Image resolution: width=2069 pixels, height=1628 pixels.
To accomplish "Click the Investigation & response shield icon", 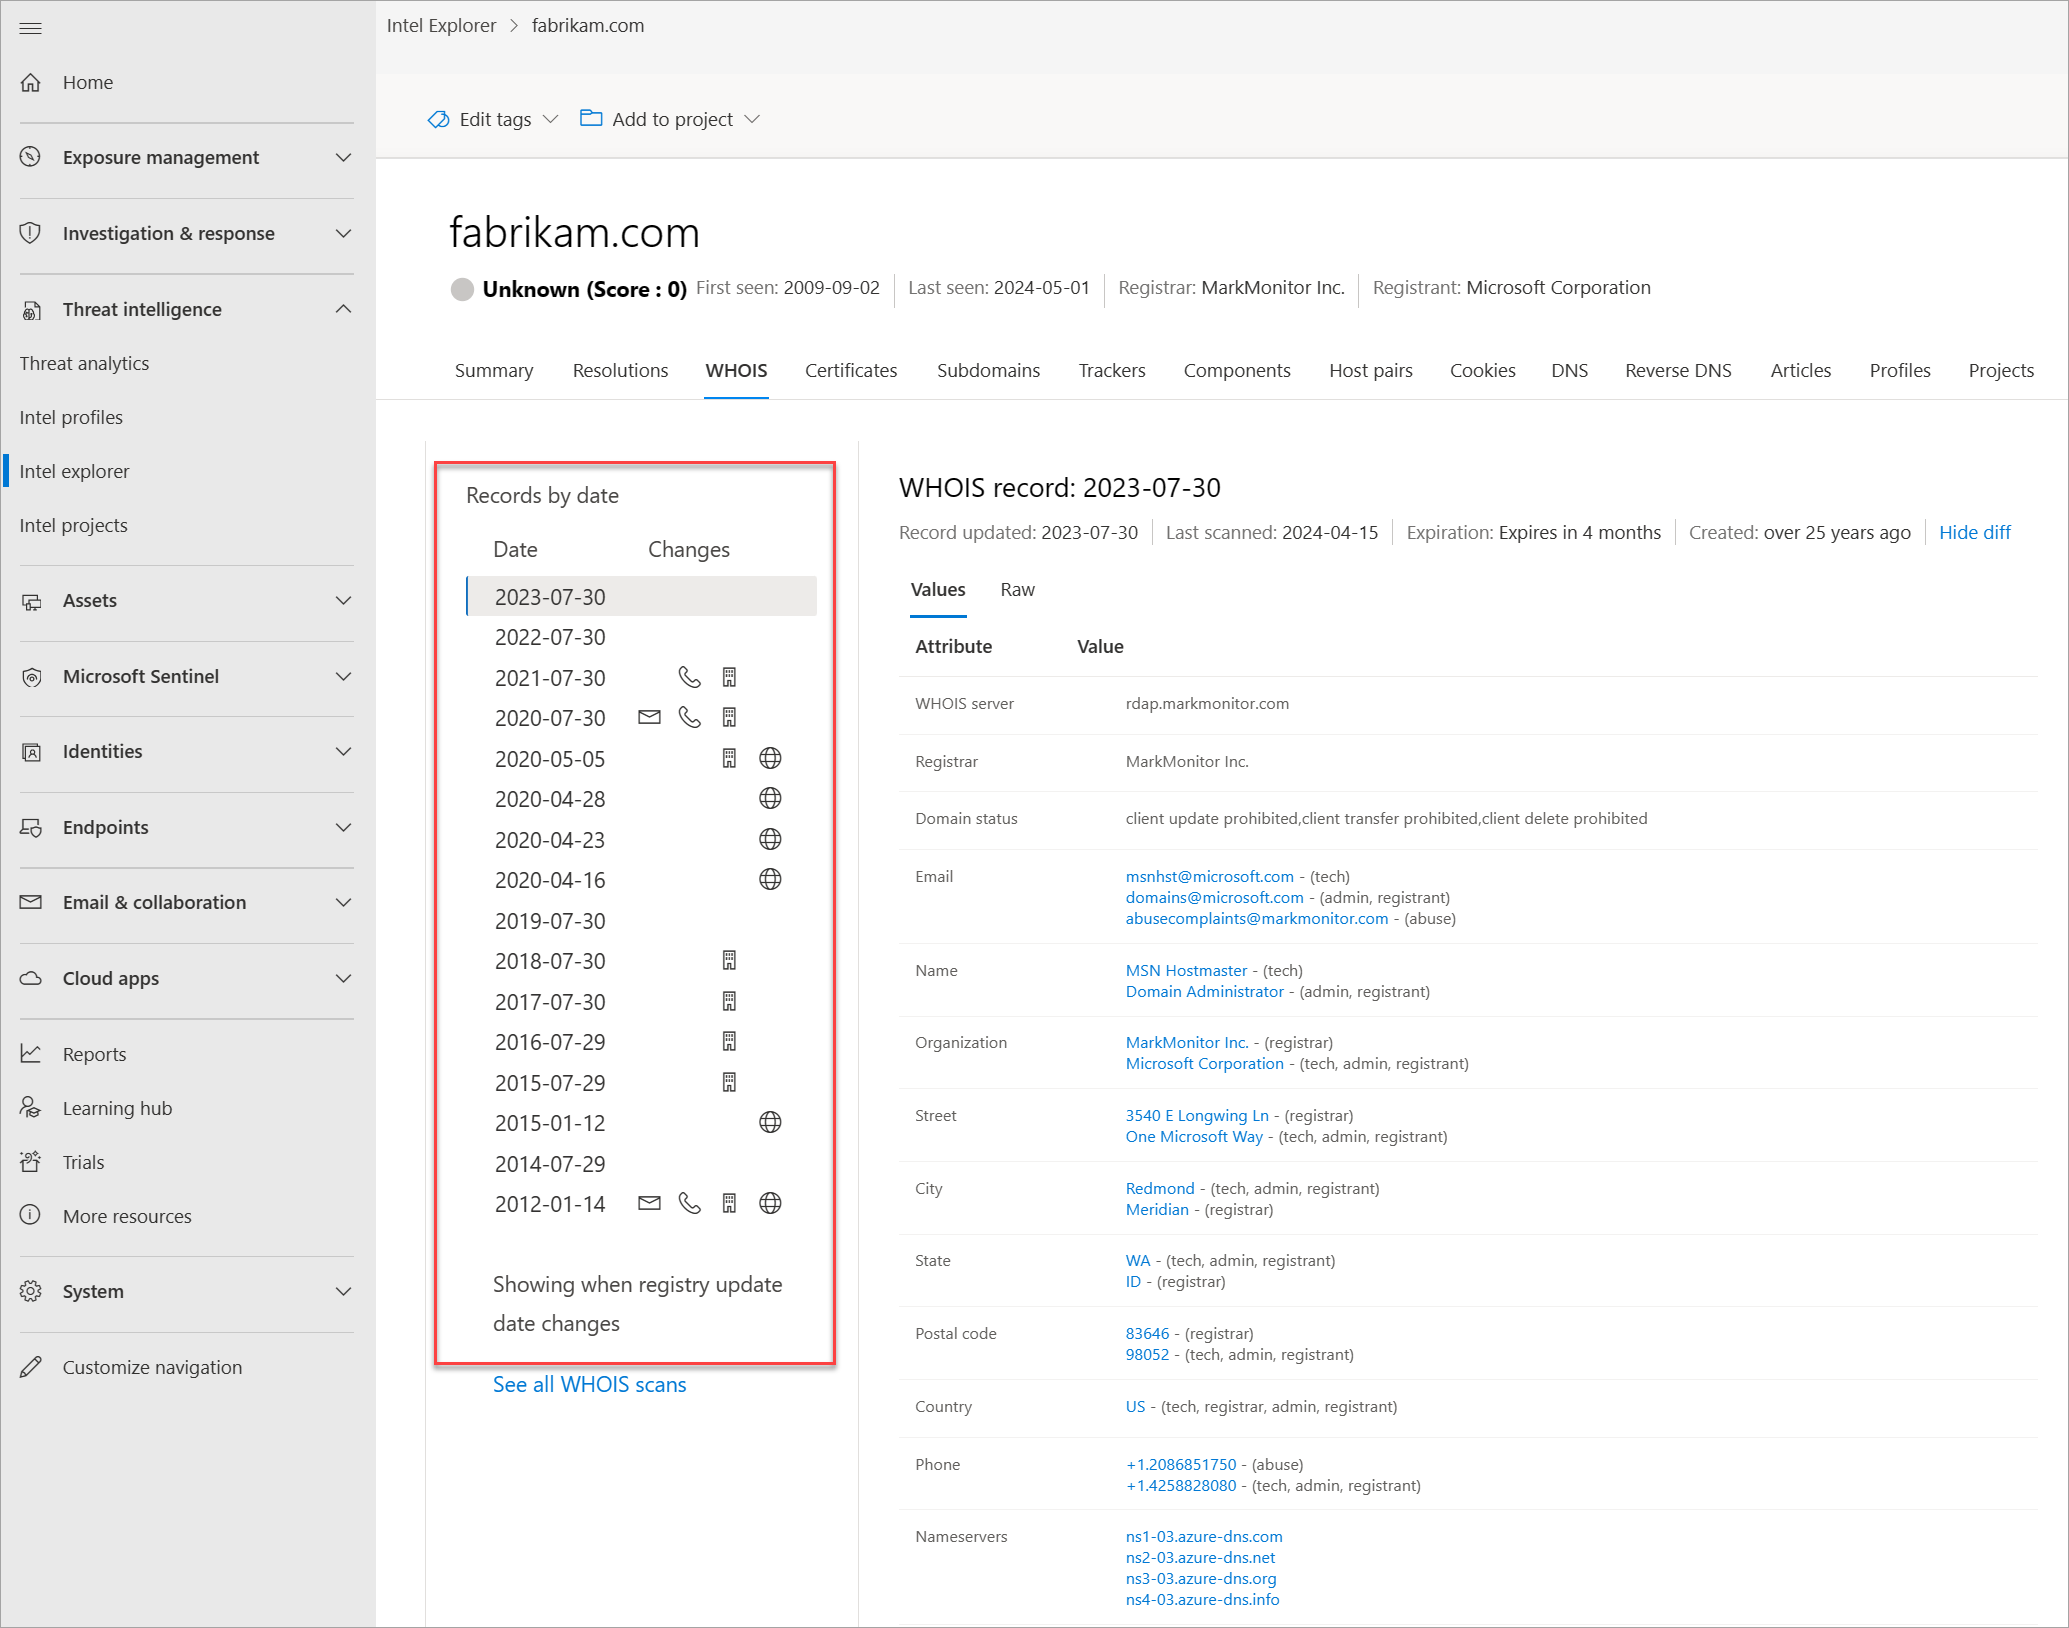I will pyautogui.click(x=31, y=233).
